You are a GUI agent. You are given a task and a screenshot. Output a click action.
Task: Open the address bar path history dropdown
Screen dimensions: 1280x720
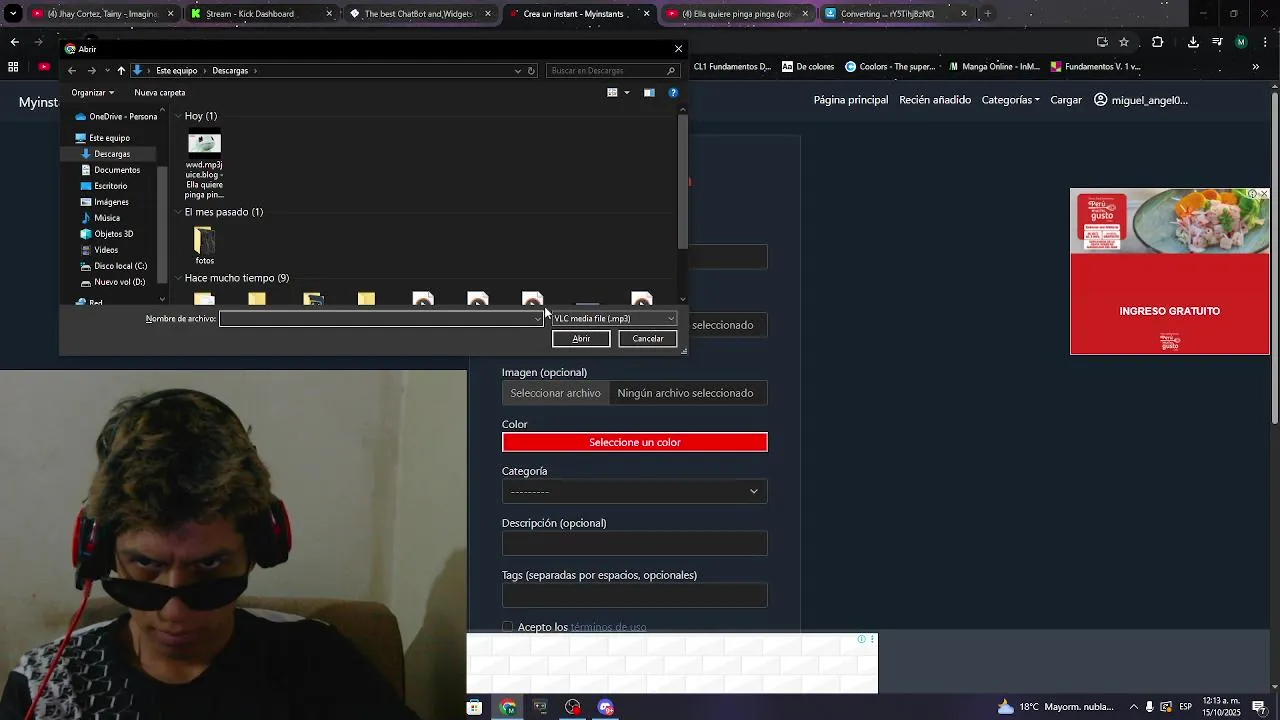click(517, 71)
